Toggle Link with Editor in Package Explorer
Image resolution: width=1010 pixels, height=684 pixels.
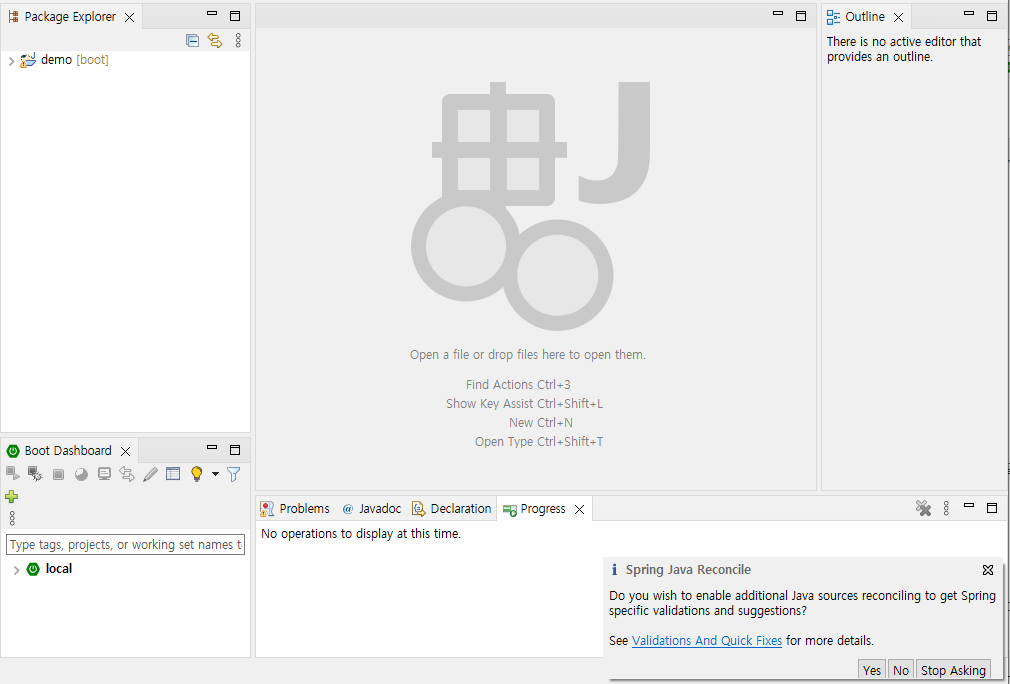tap(215, 41)
